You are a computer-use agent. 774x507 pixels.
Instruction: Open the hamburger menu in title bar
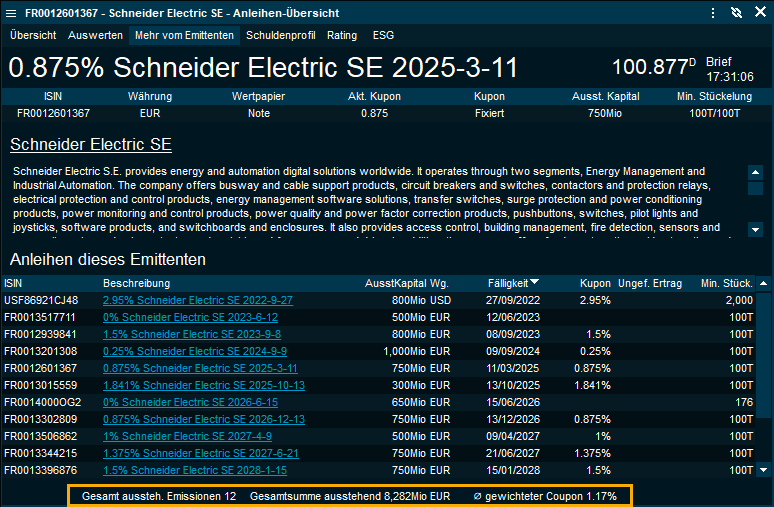(x=712, y=13)
